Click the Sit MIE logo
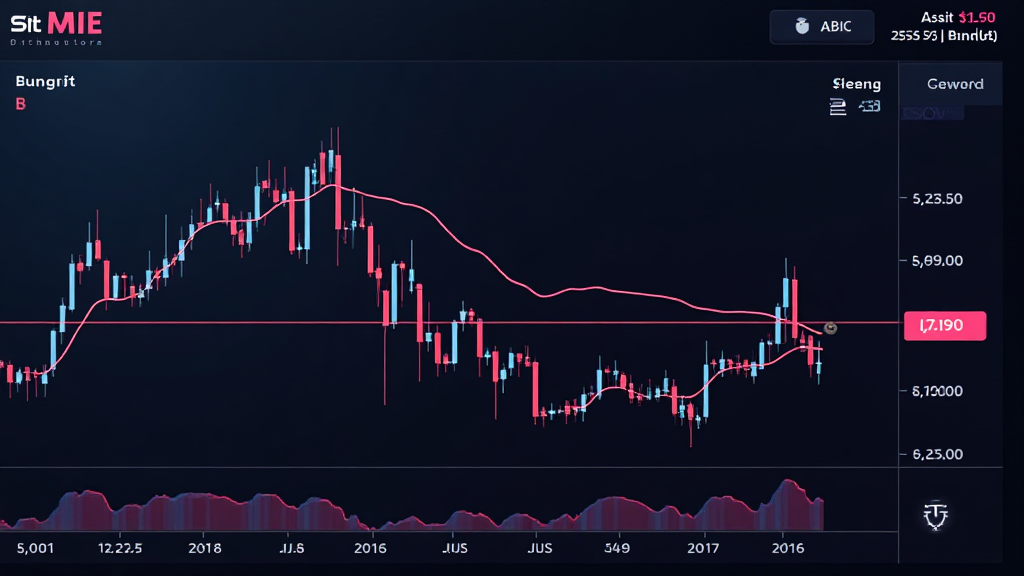 pos(55,22)
